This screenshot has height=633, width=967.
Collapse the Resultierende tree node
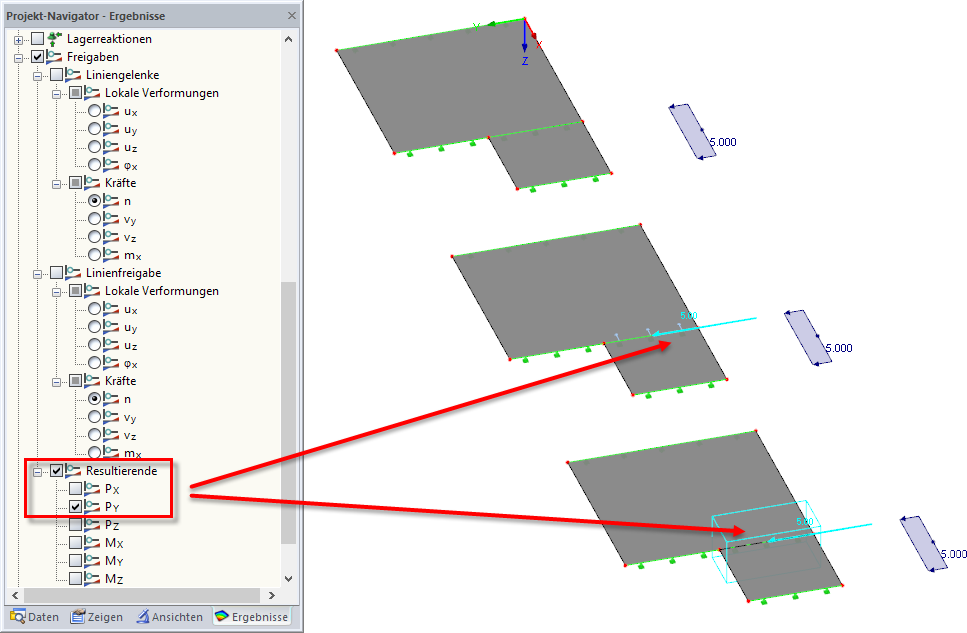tap(38, 472)
